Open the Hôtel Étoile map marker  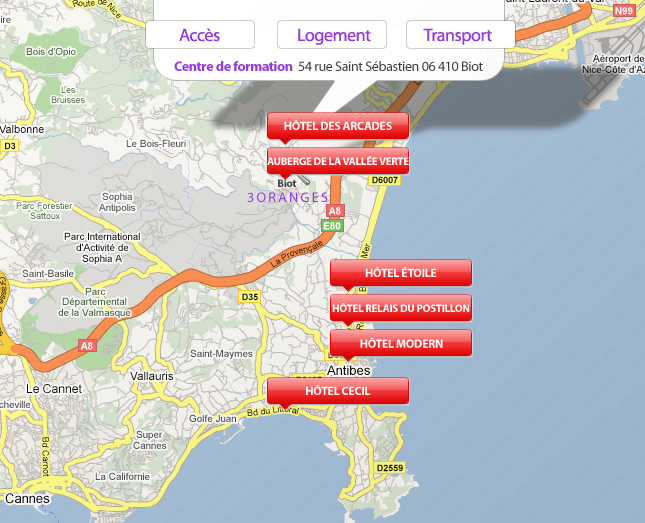coord(400,272)
